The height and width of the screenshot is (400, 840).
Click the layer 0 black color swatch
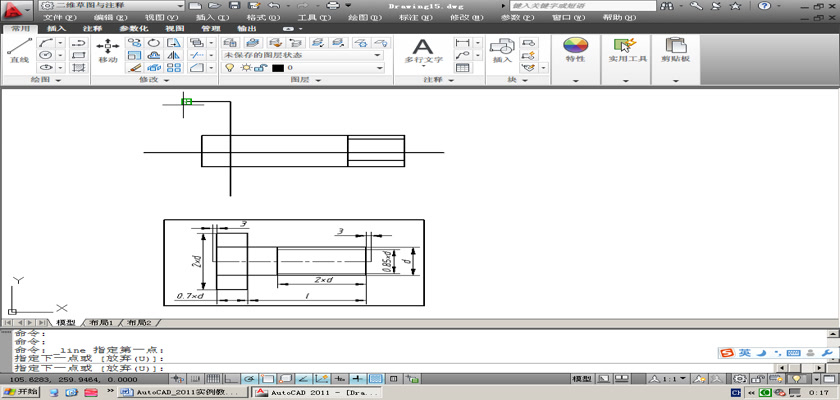[278, 68]
